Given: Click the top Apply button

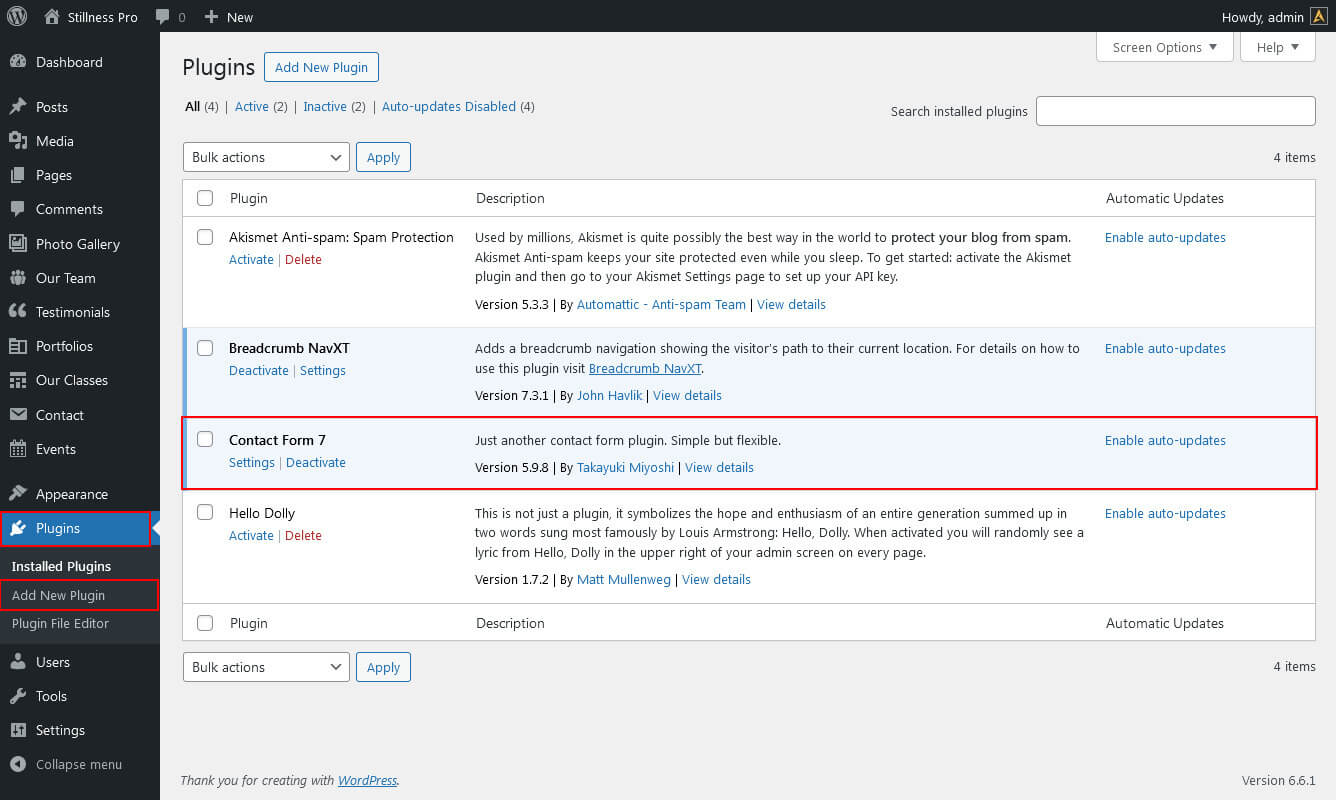Looking at the screenshot, I should click(383, 157).
